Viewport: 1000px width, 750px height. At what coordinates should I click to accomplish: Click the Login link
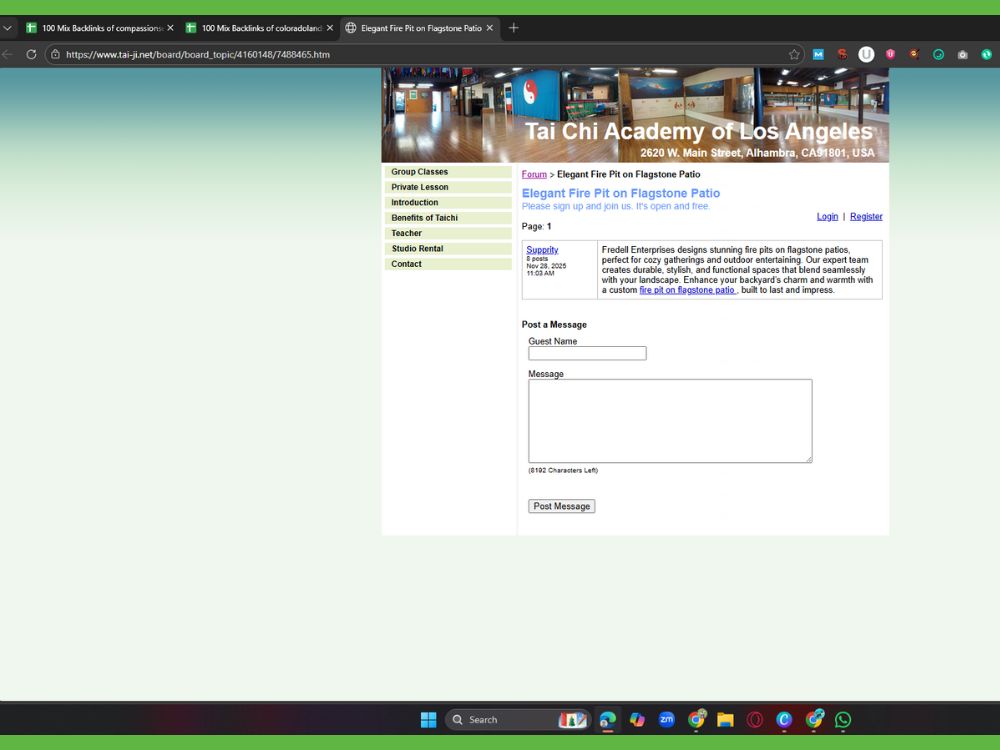coord(827,216)
